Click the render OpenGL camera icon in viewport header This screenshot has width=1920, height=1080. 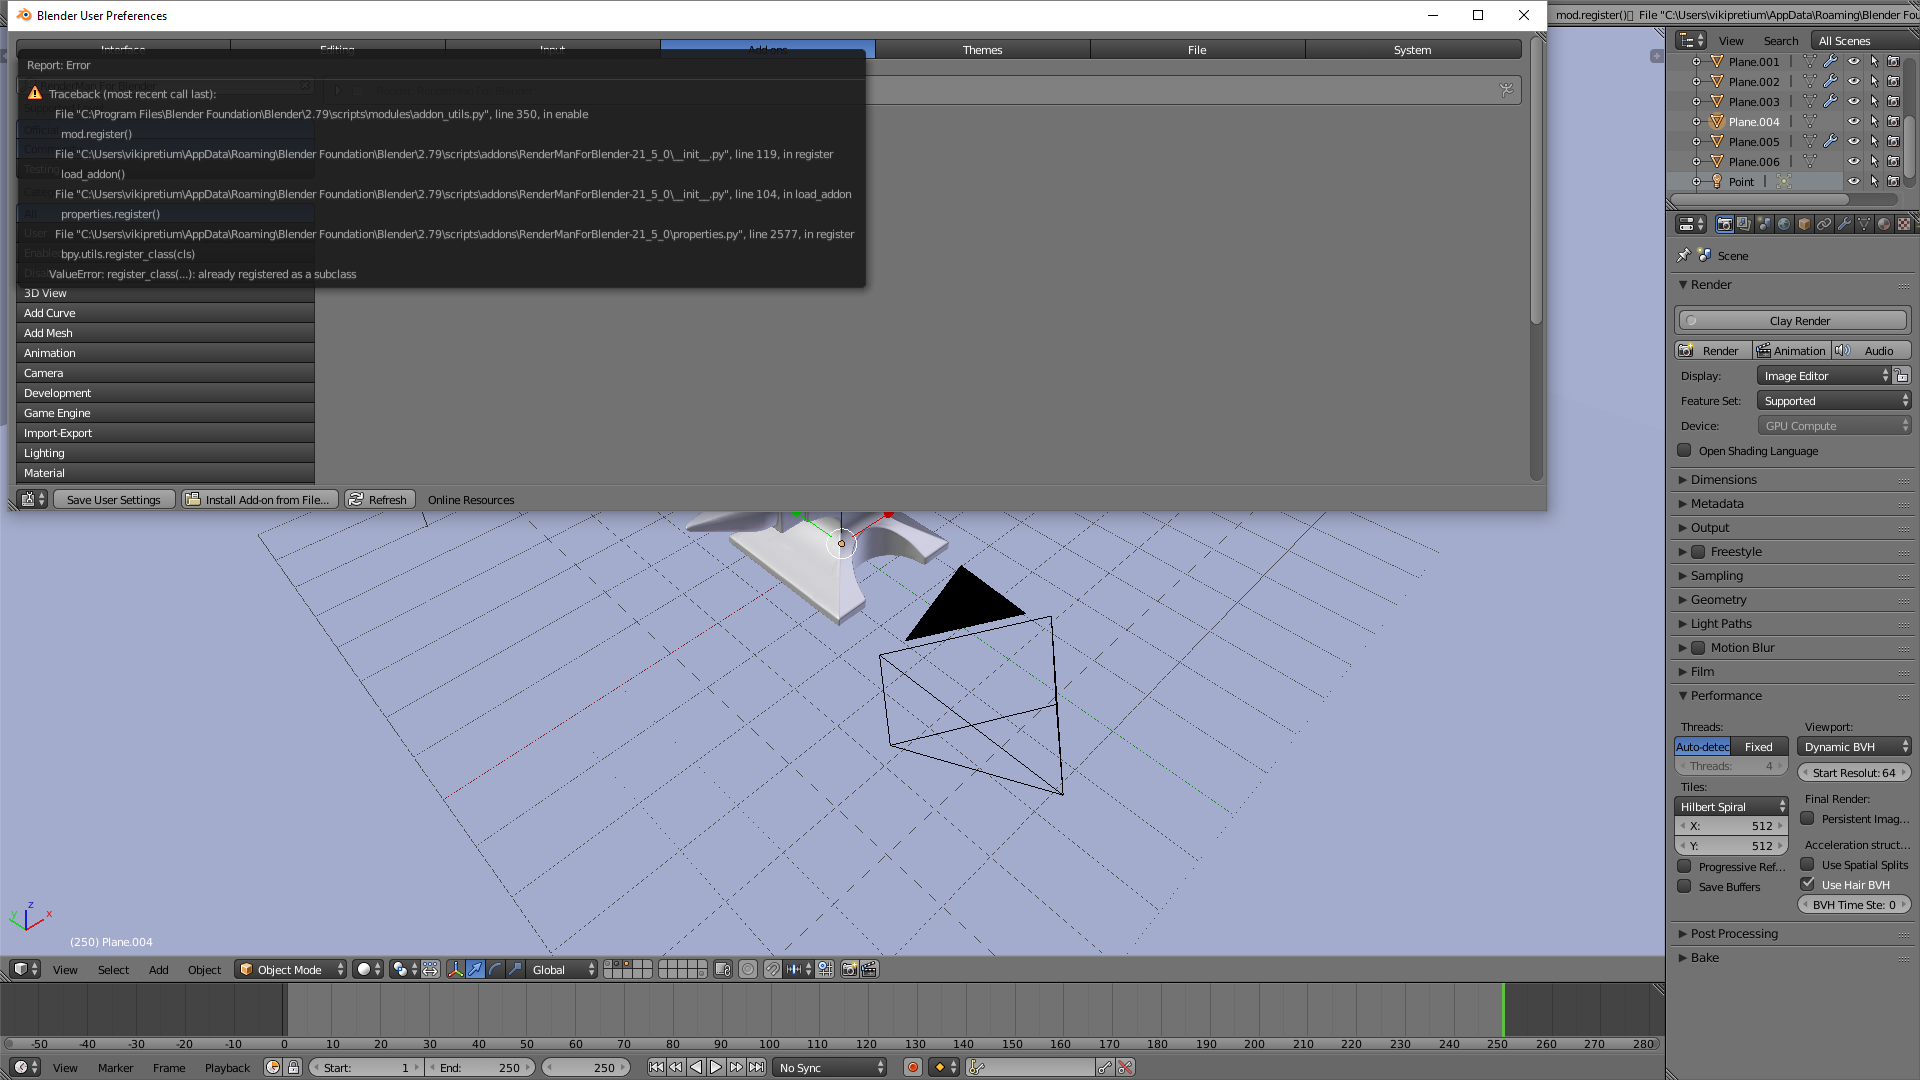[849, 969]
